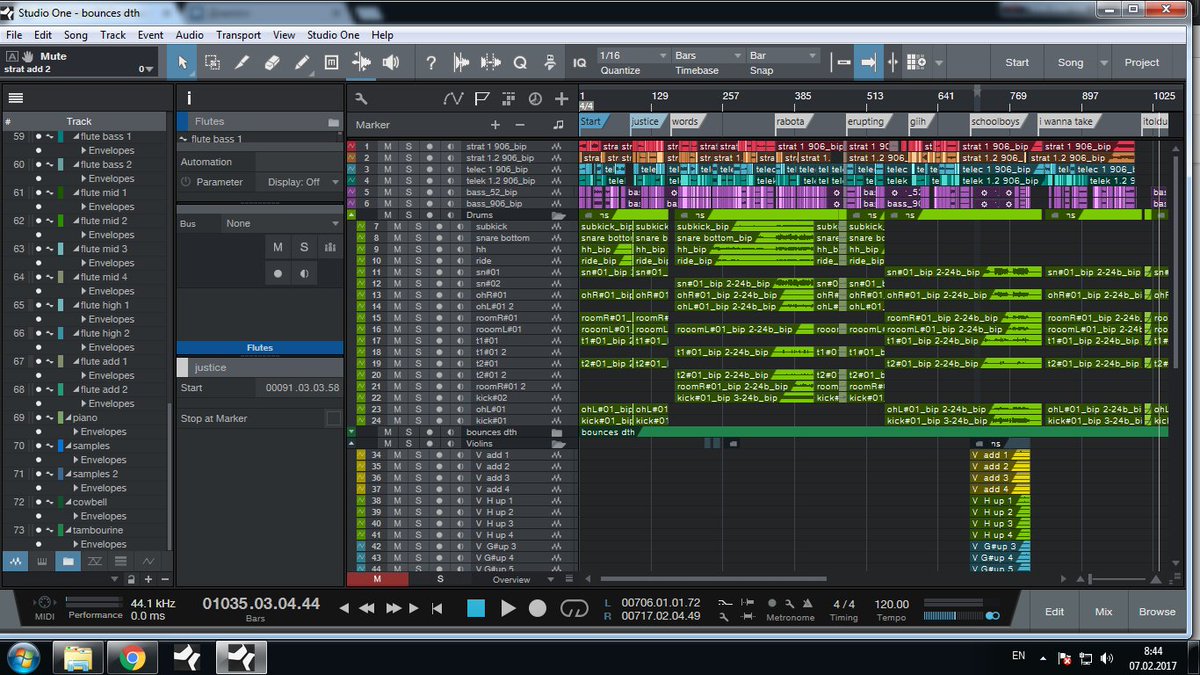
Task: Collapse the flute bass 1 tree item
Action: tap(76, 137)
